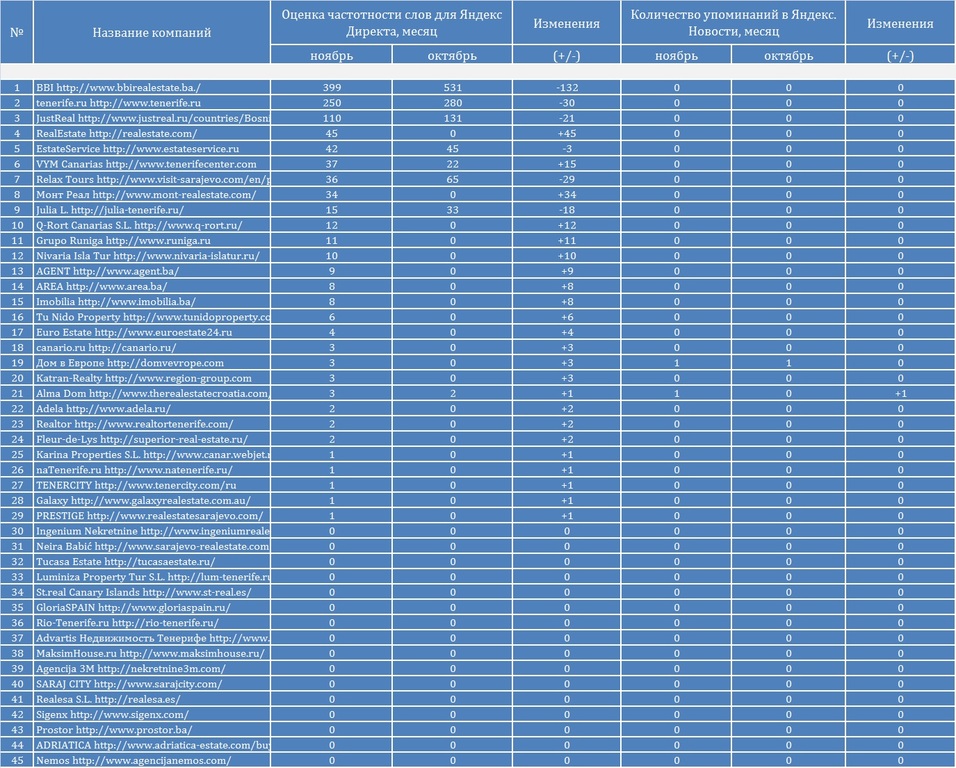Image resolution: width=956 pixels, height=768 pixels.
Task: Select PRESTIGE company cell
Action: pos(152,516)
